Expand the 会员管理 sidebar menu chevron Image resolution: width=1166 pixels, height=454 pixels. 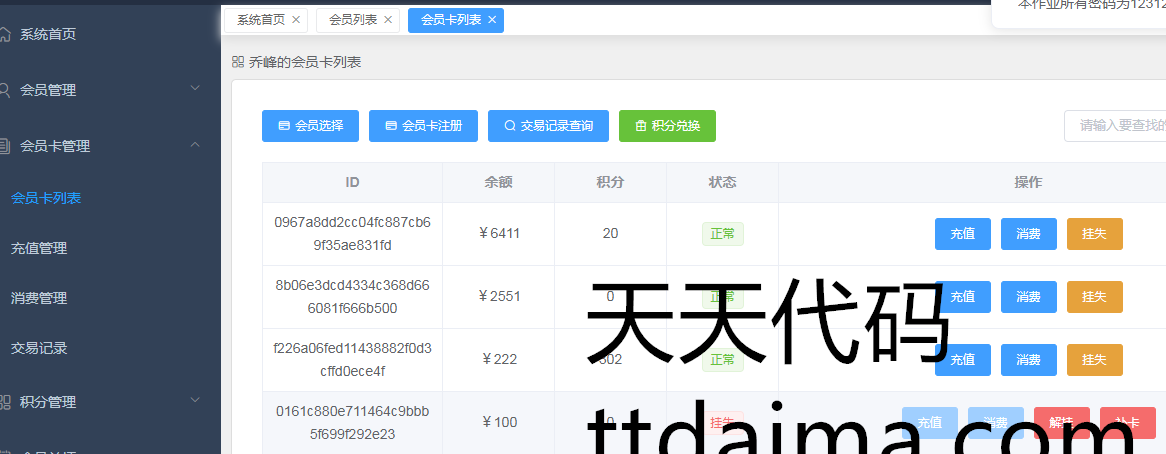tap(195, 89)
